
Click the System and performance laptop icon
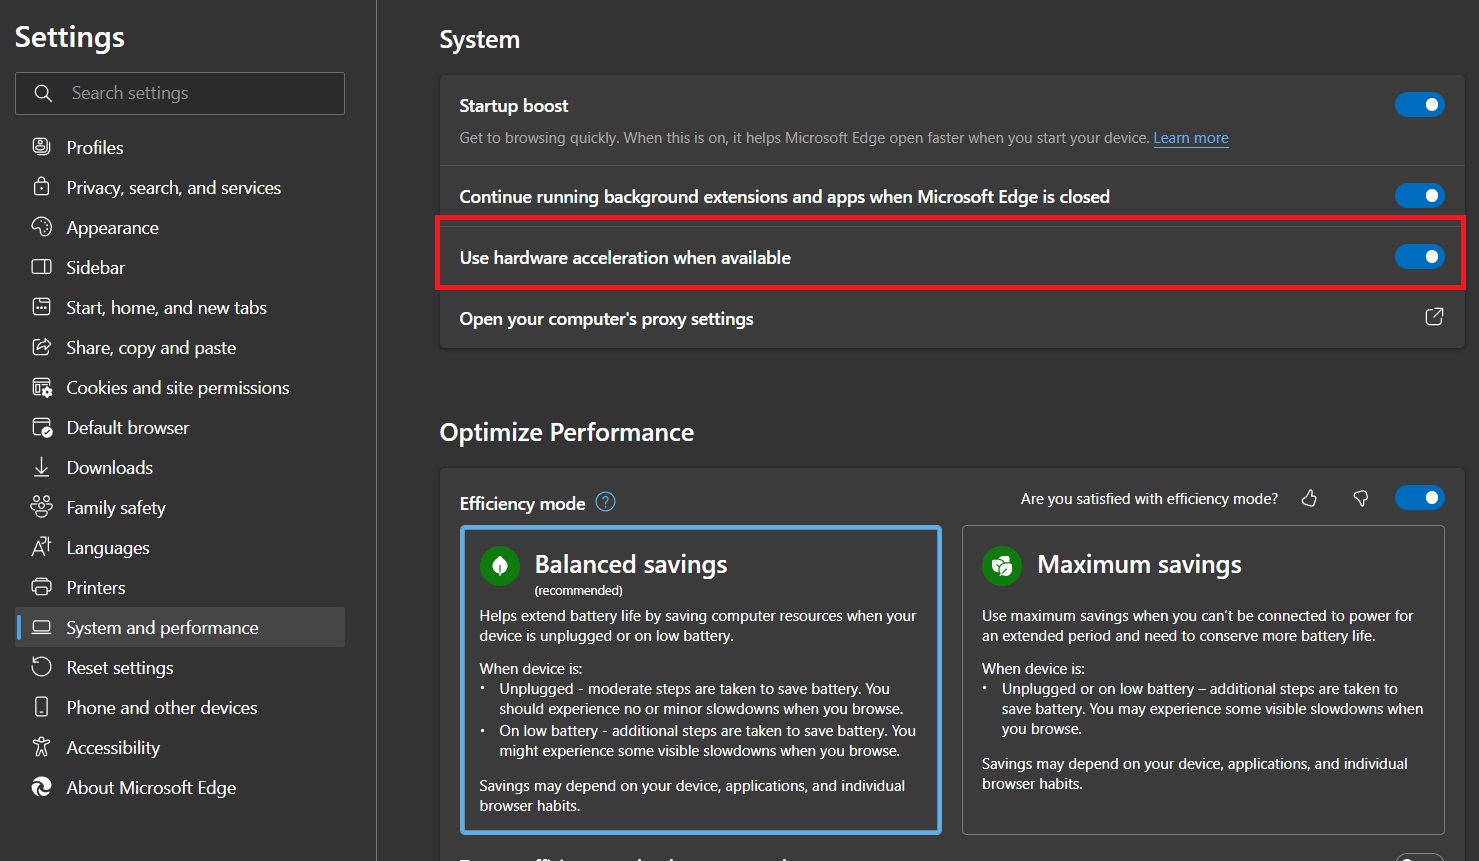[x=41, y=627]
